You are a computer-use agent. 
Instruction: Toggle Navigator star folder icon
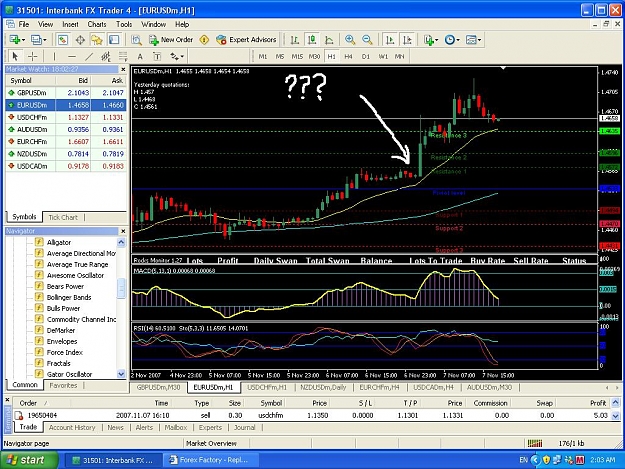[97, 40]
